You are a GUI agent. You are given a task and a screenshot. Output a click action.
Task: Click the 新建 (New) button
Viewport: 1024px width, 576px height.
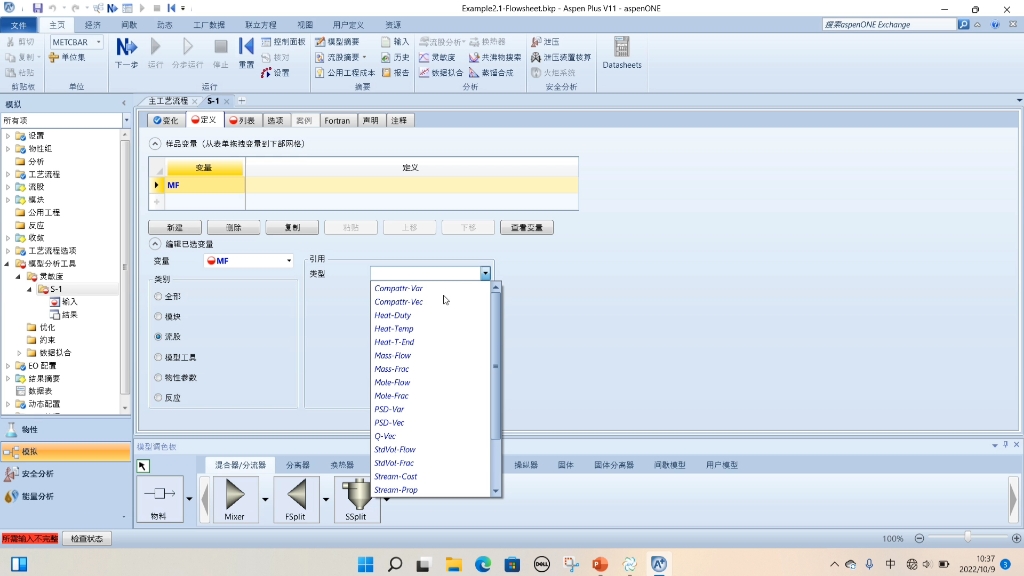point(174,227)
